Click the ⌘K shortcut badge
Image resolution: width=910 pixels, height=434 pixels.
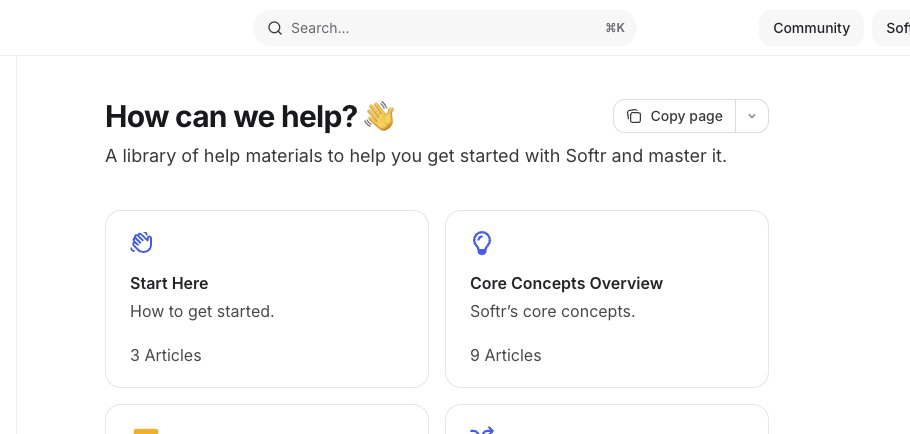point(615,28)
